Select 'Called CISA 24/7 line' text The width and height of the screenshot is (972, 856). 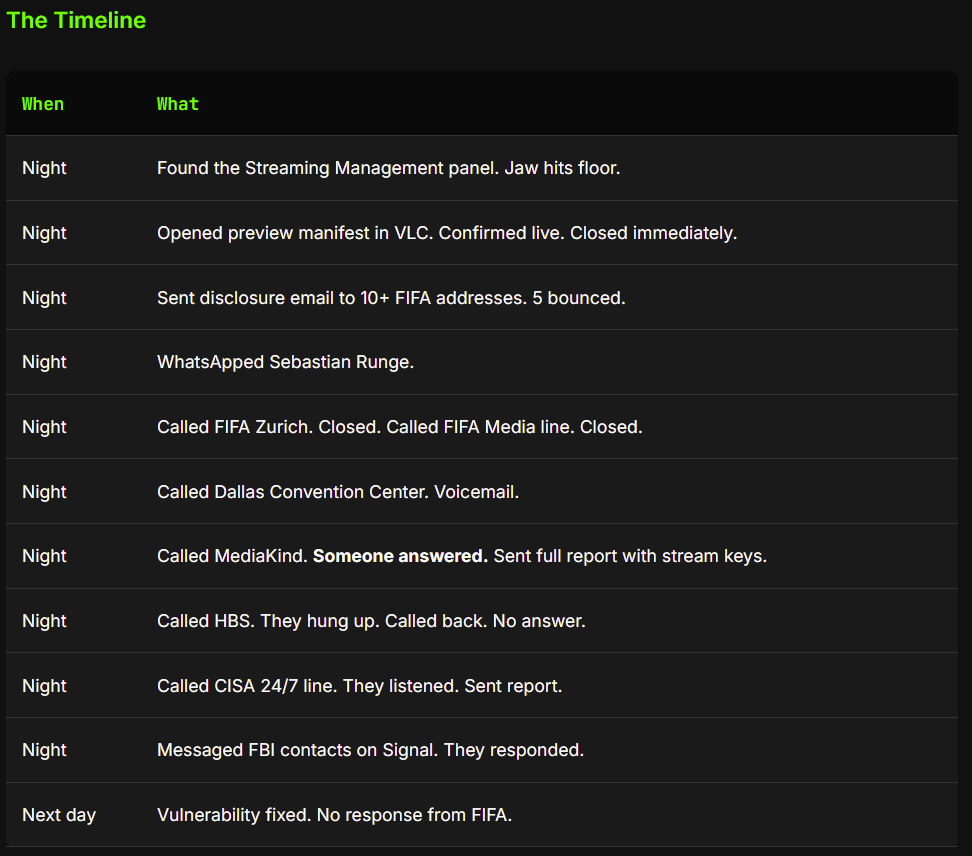pos(247,686)
